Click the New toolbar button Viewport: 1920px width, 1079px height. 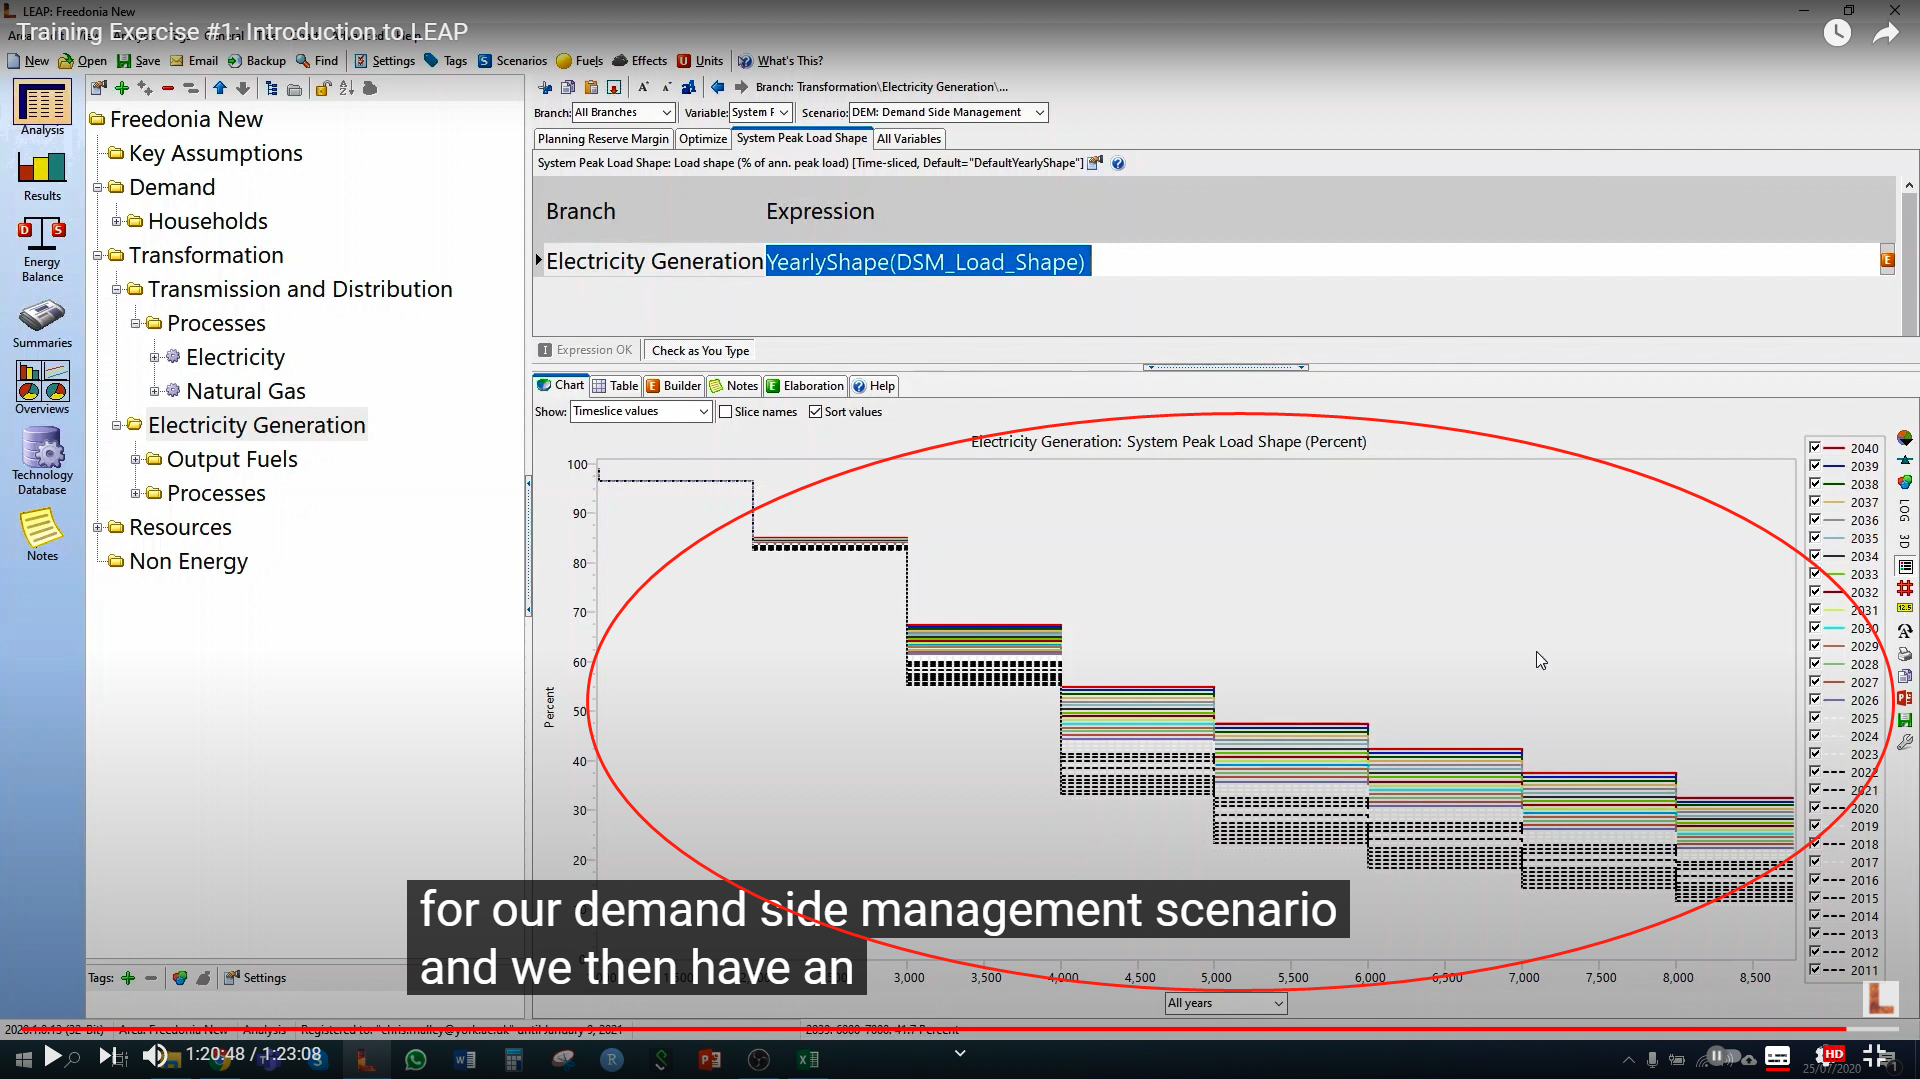tap(28, 61)
